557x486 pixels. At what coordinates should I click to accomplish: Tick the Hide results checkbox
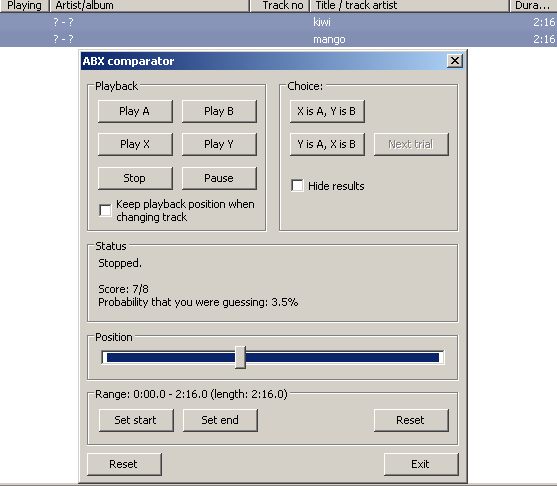coord(297,185)
